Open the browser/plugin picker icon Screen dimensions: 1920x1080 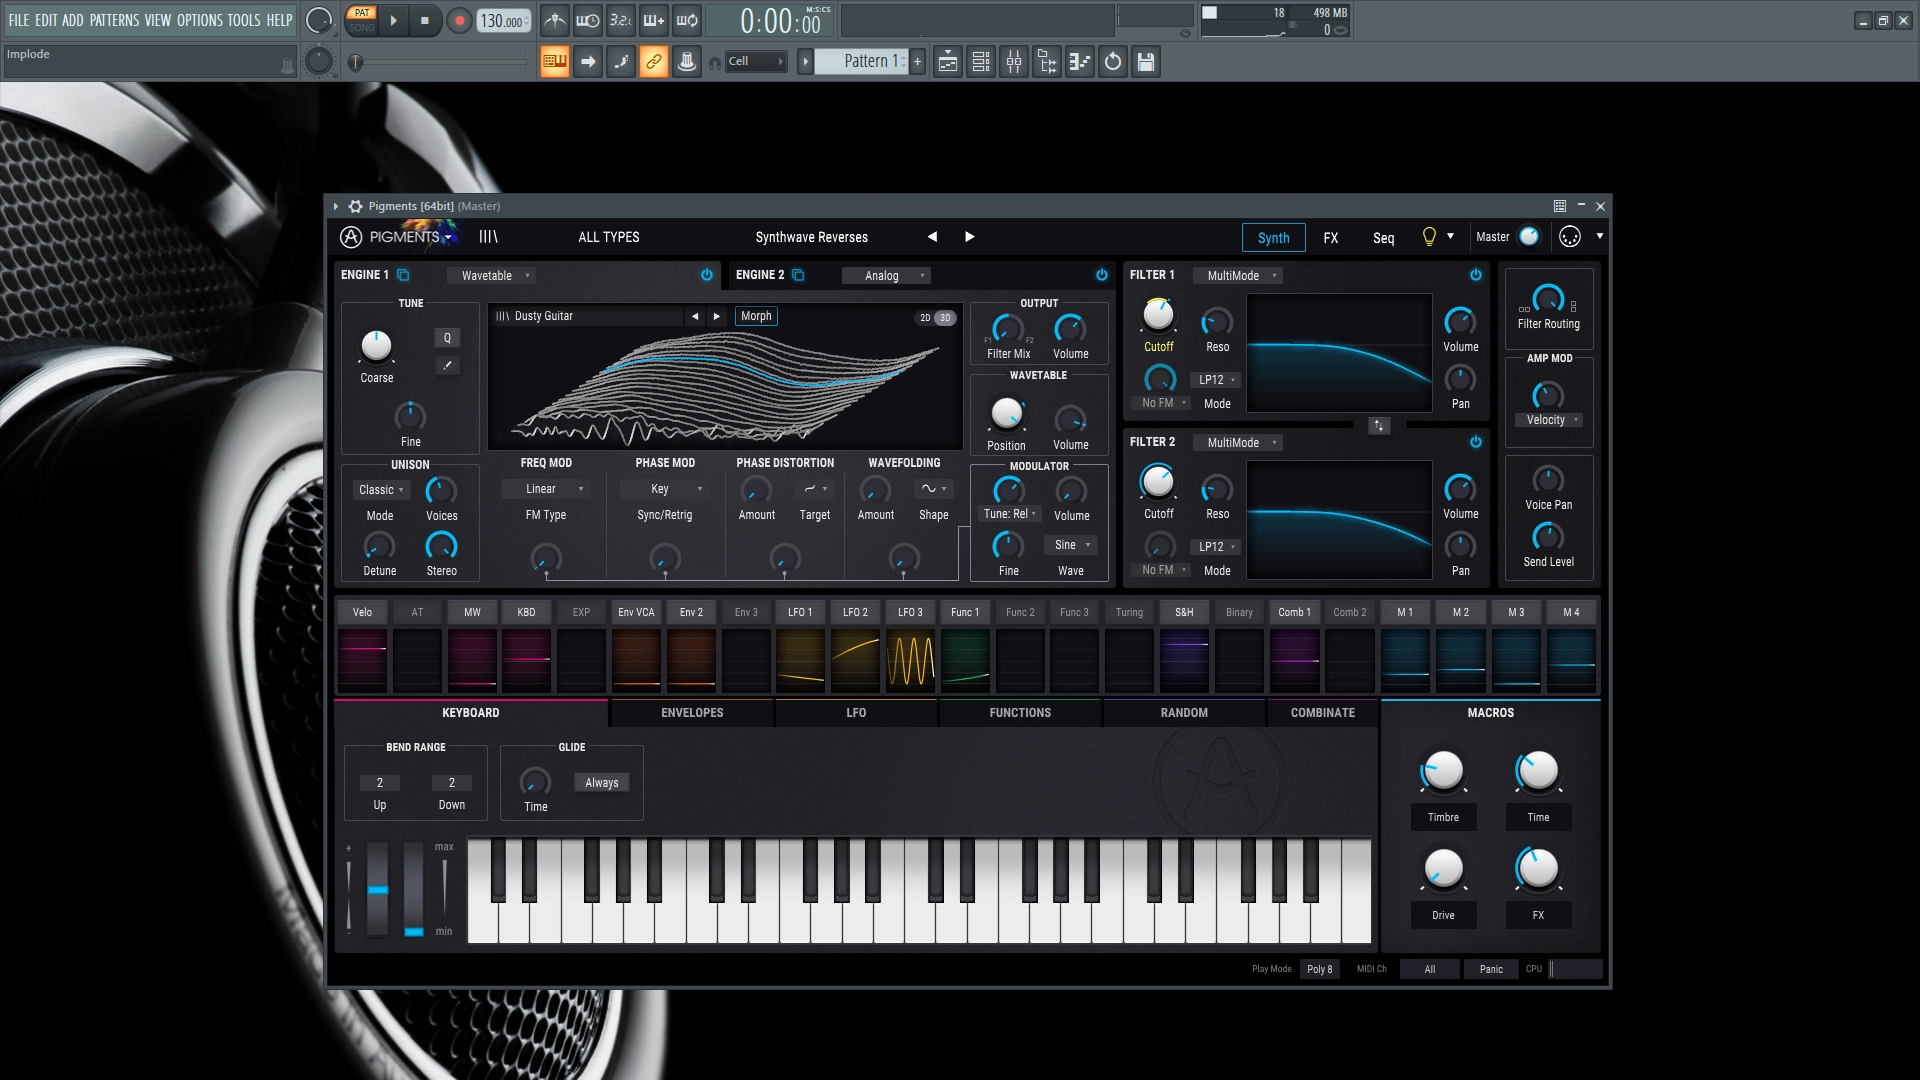click(1047, 62)
